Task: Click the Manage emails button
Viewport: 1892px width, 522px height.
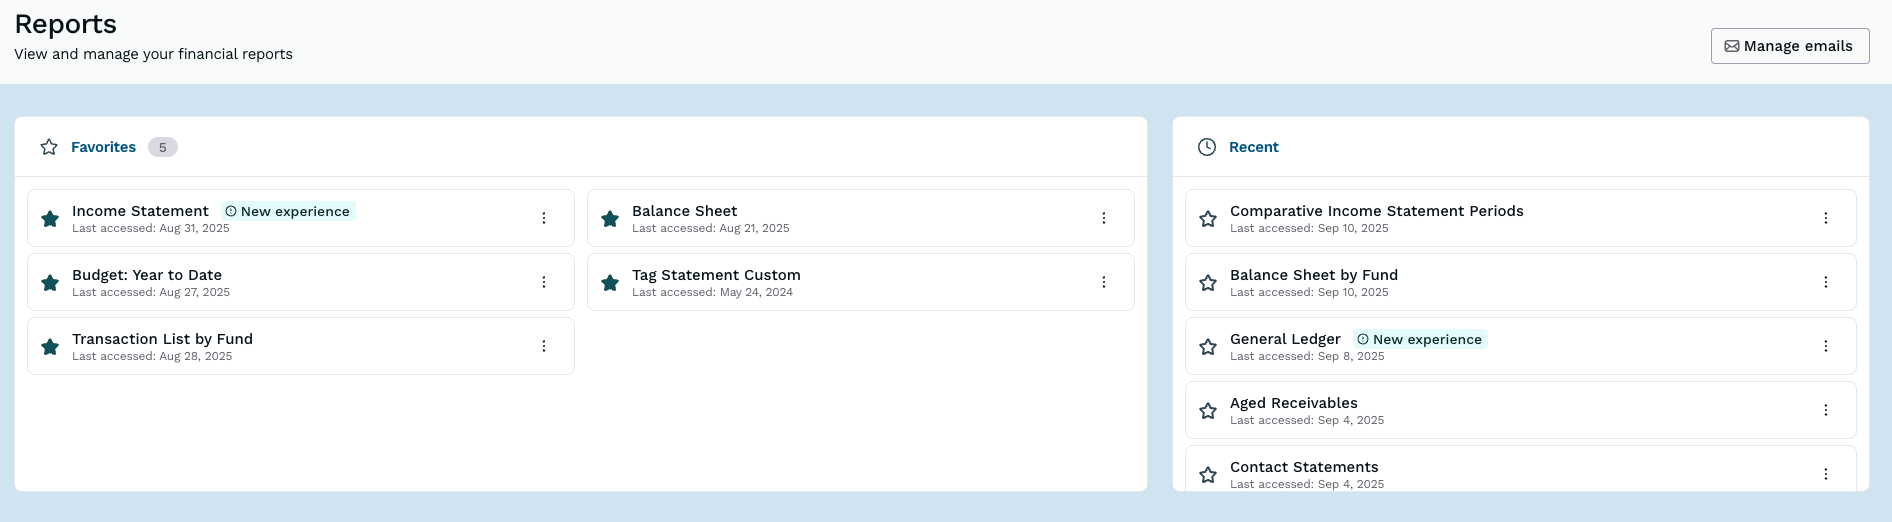Action: coord(1789,46)
